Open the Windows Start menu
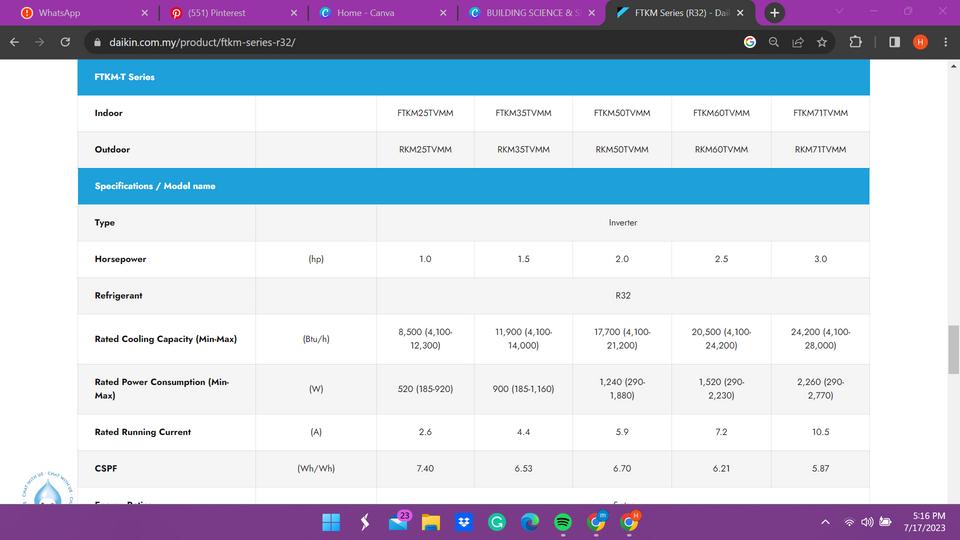Screen dimensions: 960x540 (331, 522)
